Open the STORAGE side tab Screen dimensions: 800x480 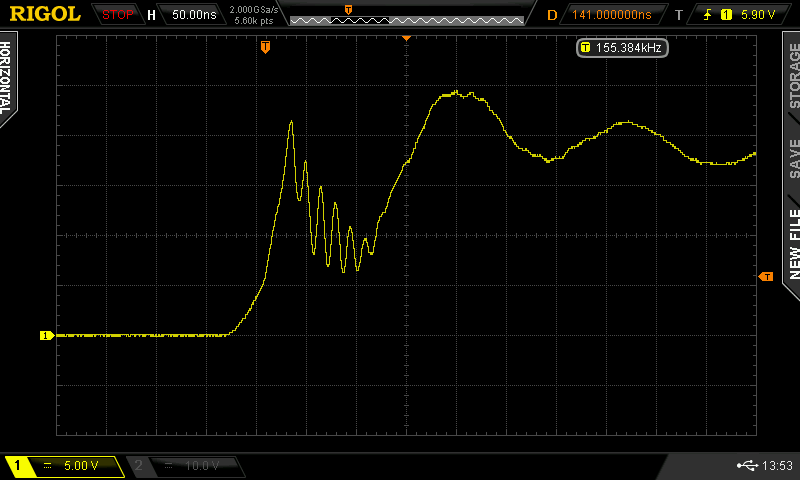[792, 75]
